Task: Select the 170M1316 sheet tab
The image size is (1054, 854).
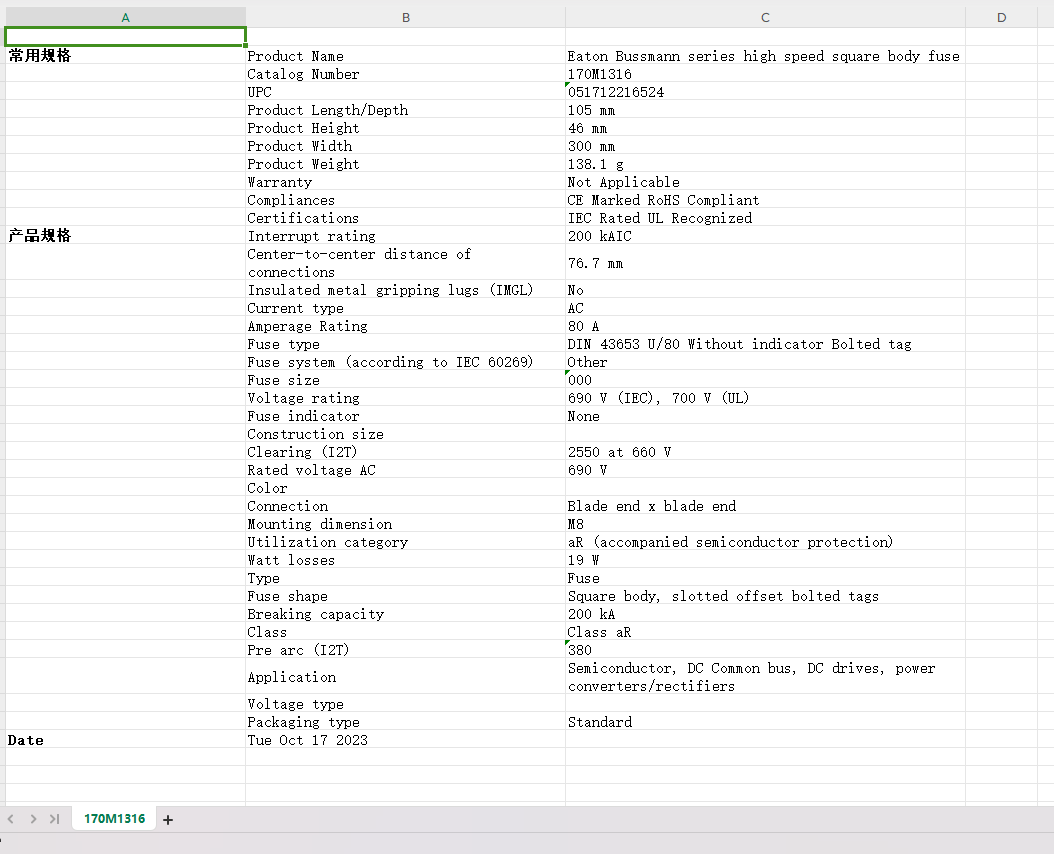Action: tap(114, 819)
